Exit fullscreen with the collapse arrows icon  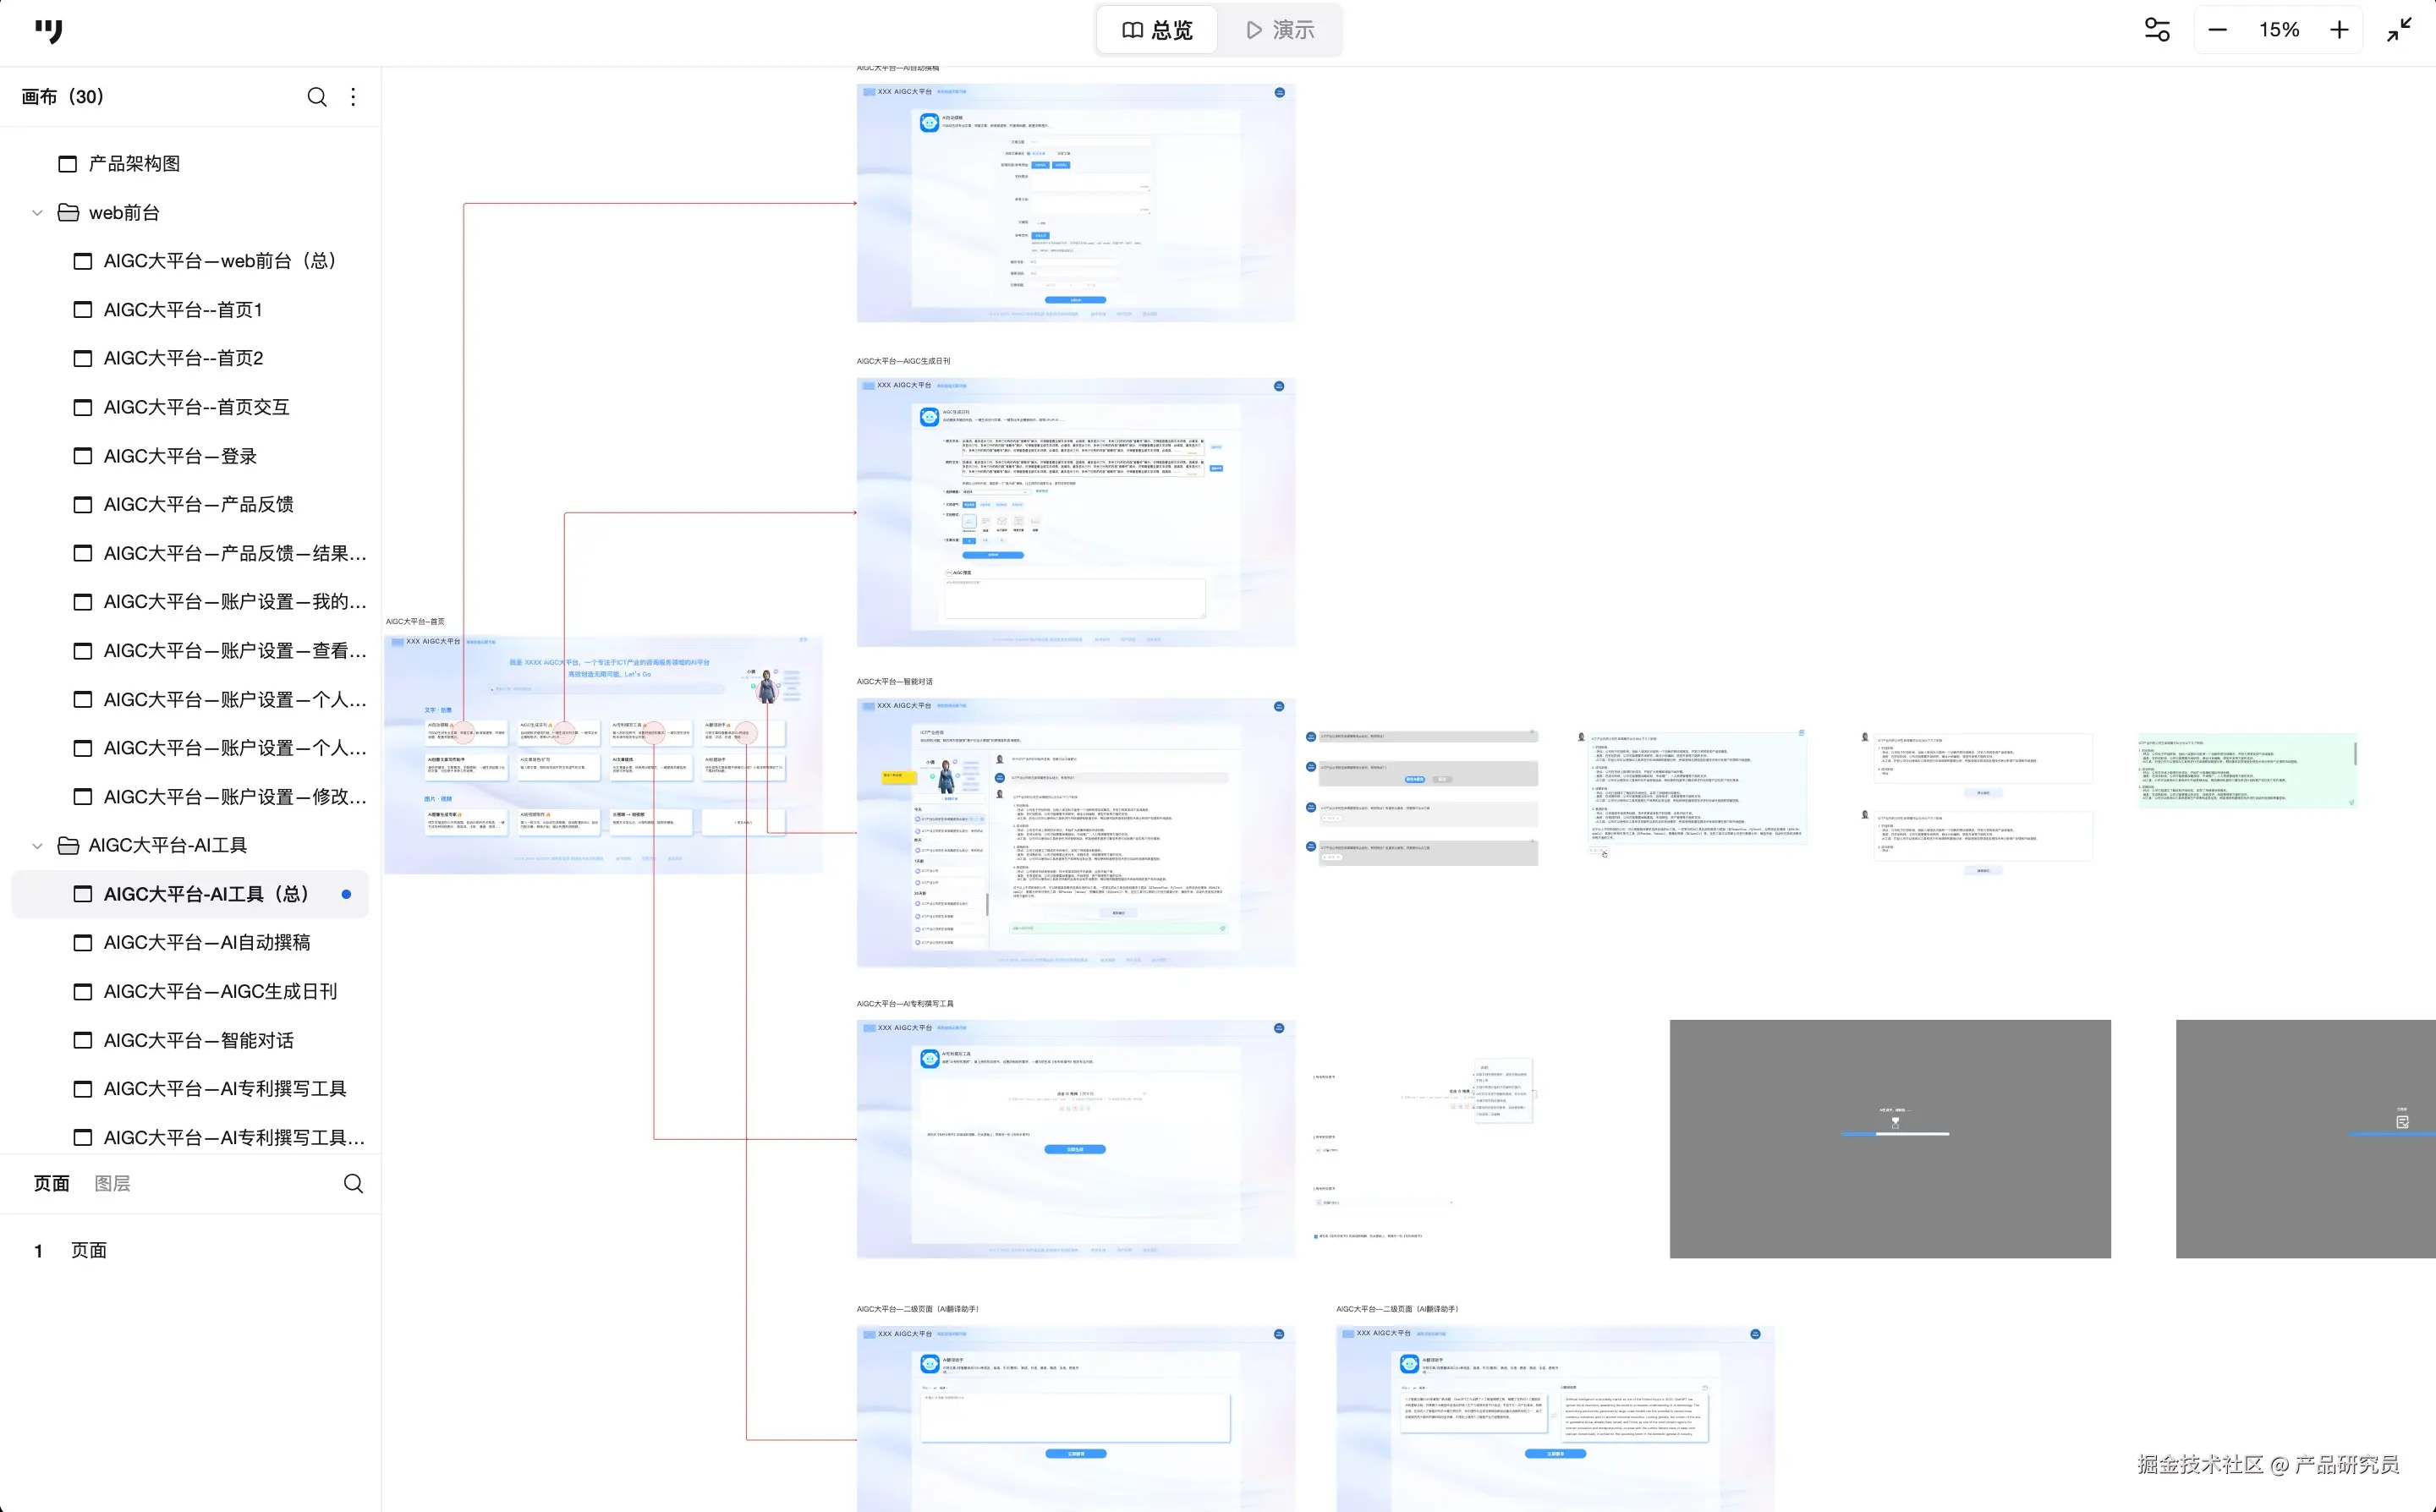pos(2399,30)
